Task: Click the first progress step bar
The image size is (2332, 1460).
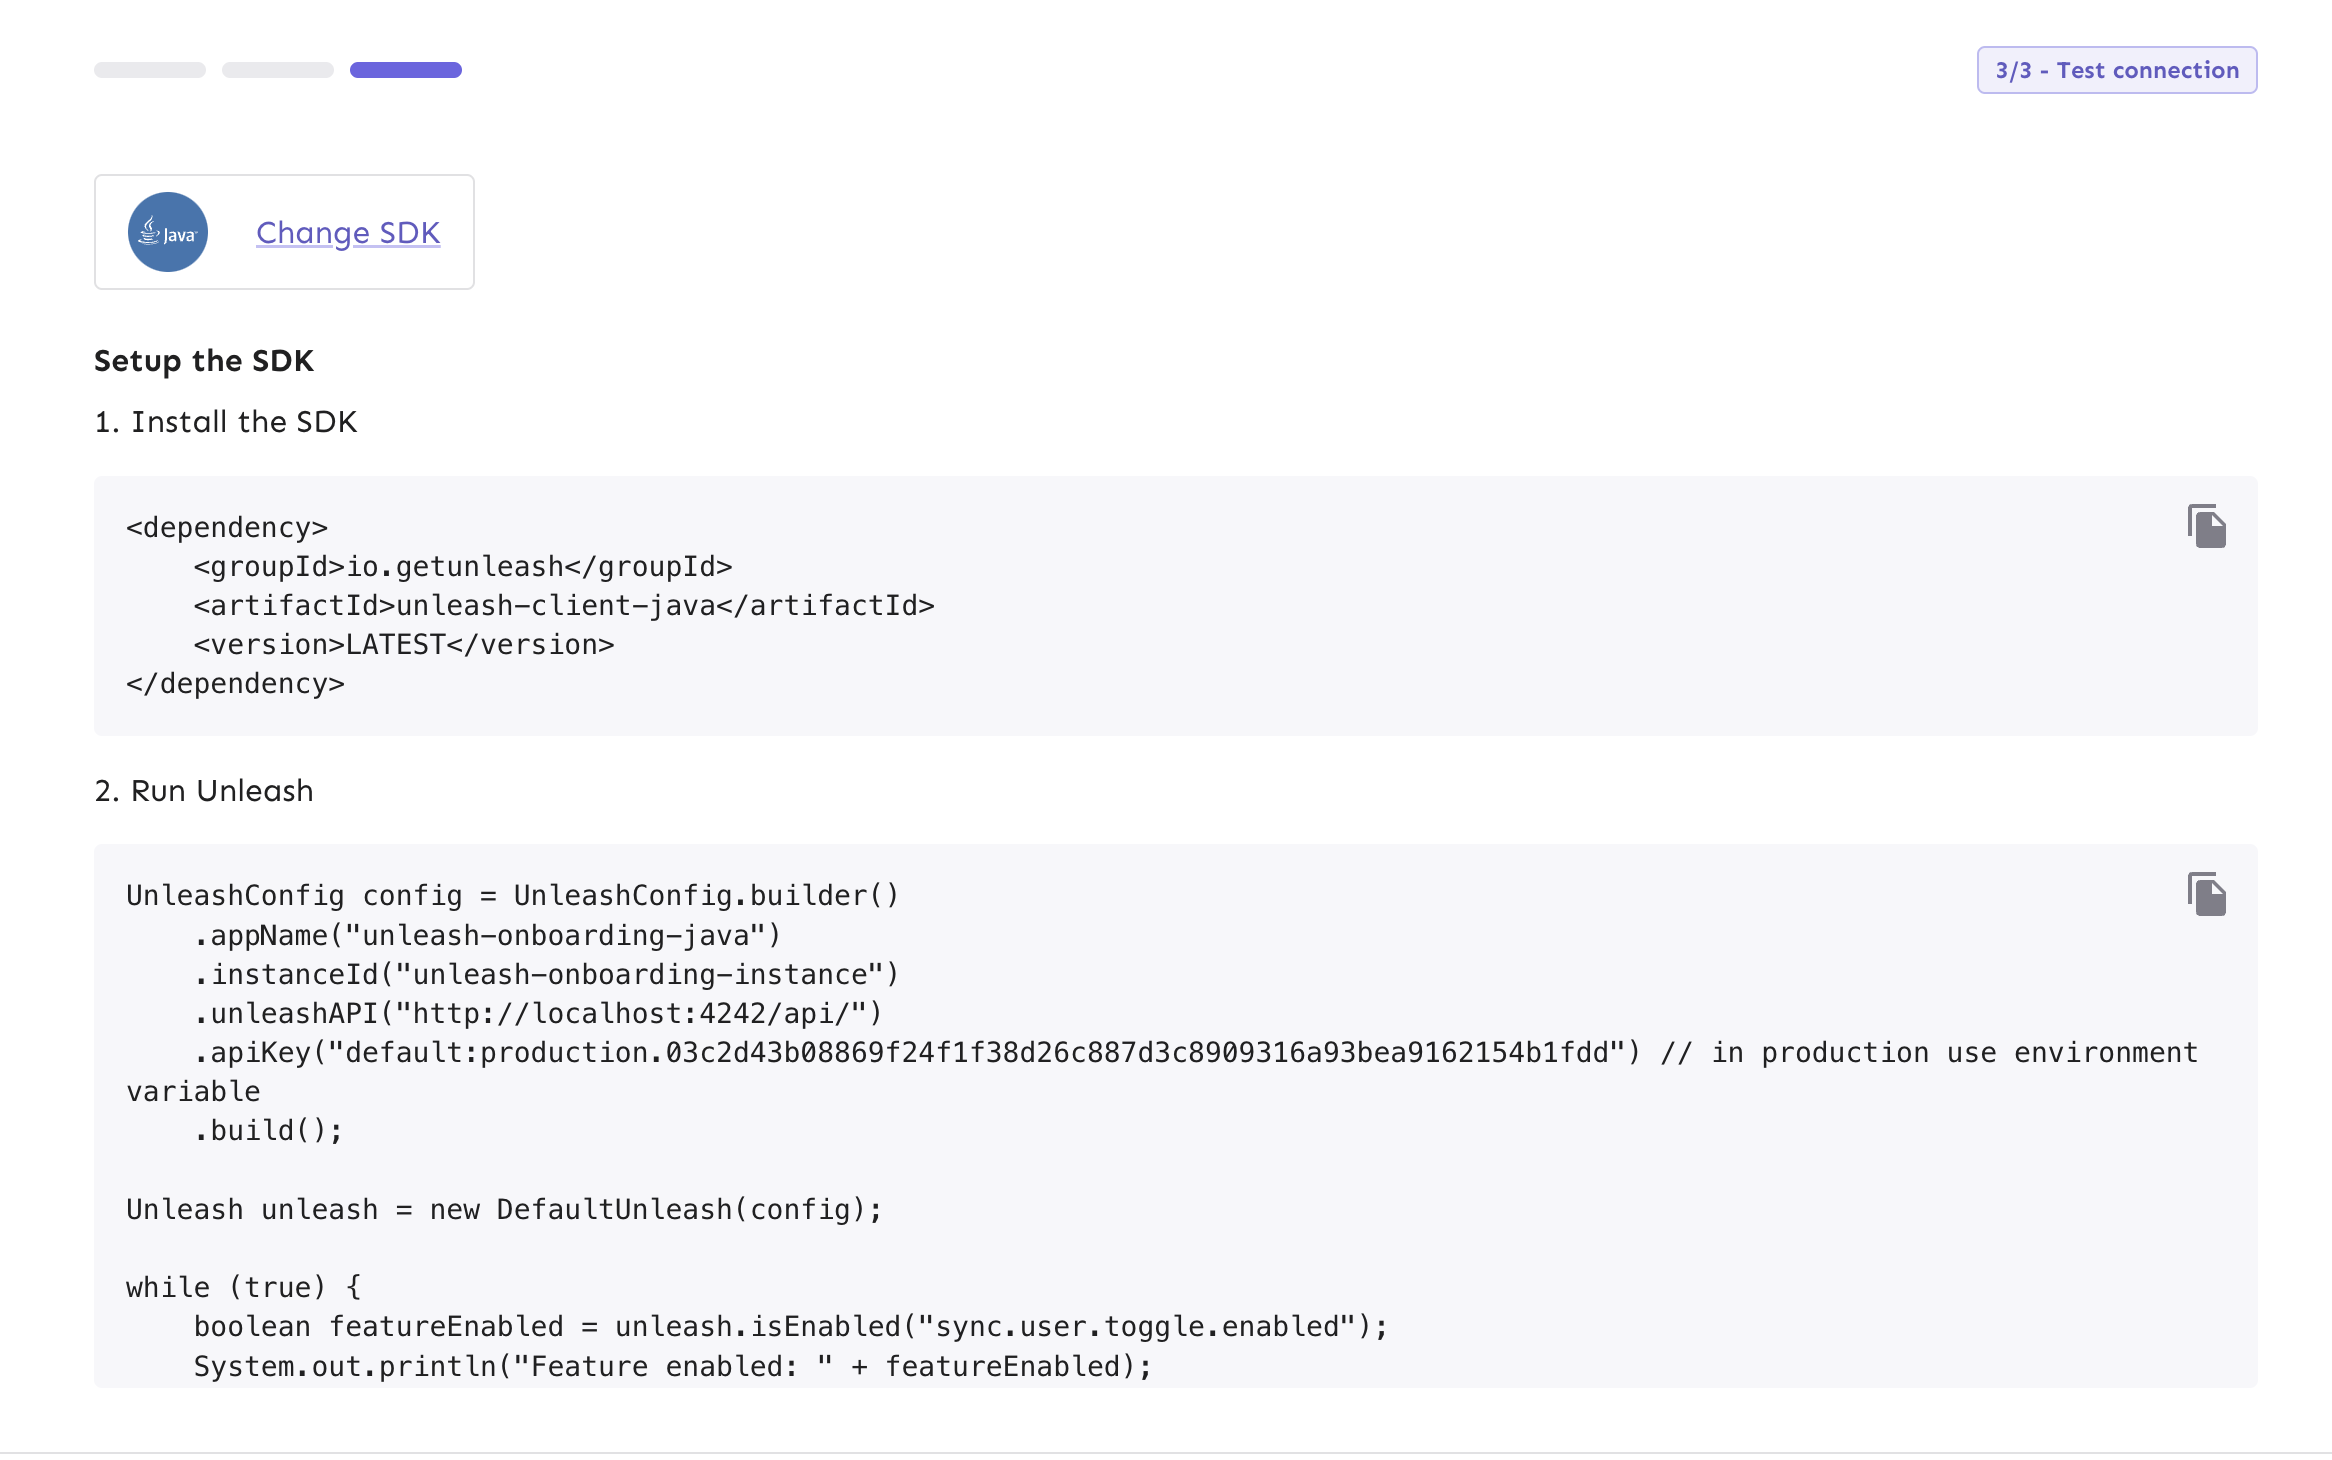Action: 150,70
